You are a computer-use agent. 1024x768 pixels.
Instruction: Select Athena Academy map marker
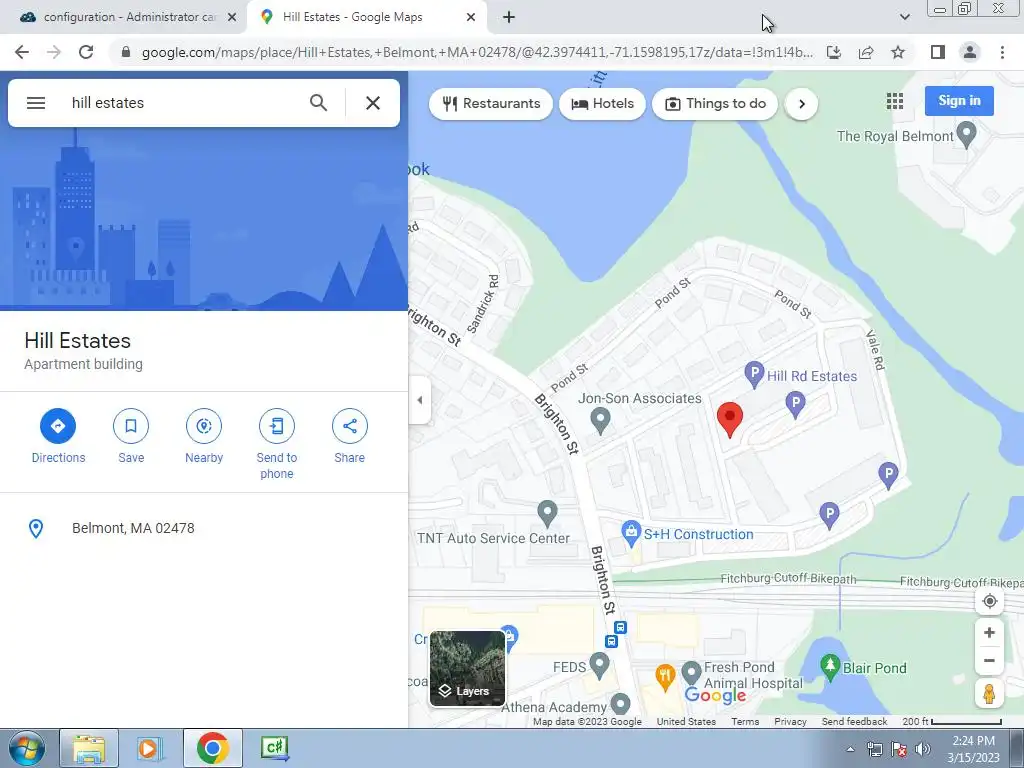[x=620, y=705]
